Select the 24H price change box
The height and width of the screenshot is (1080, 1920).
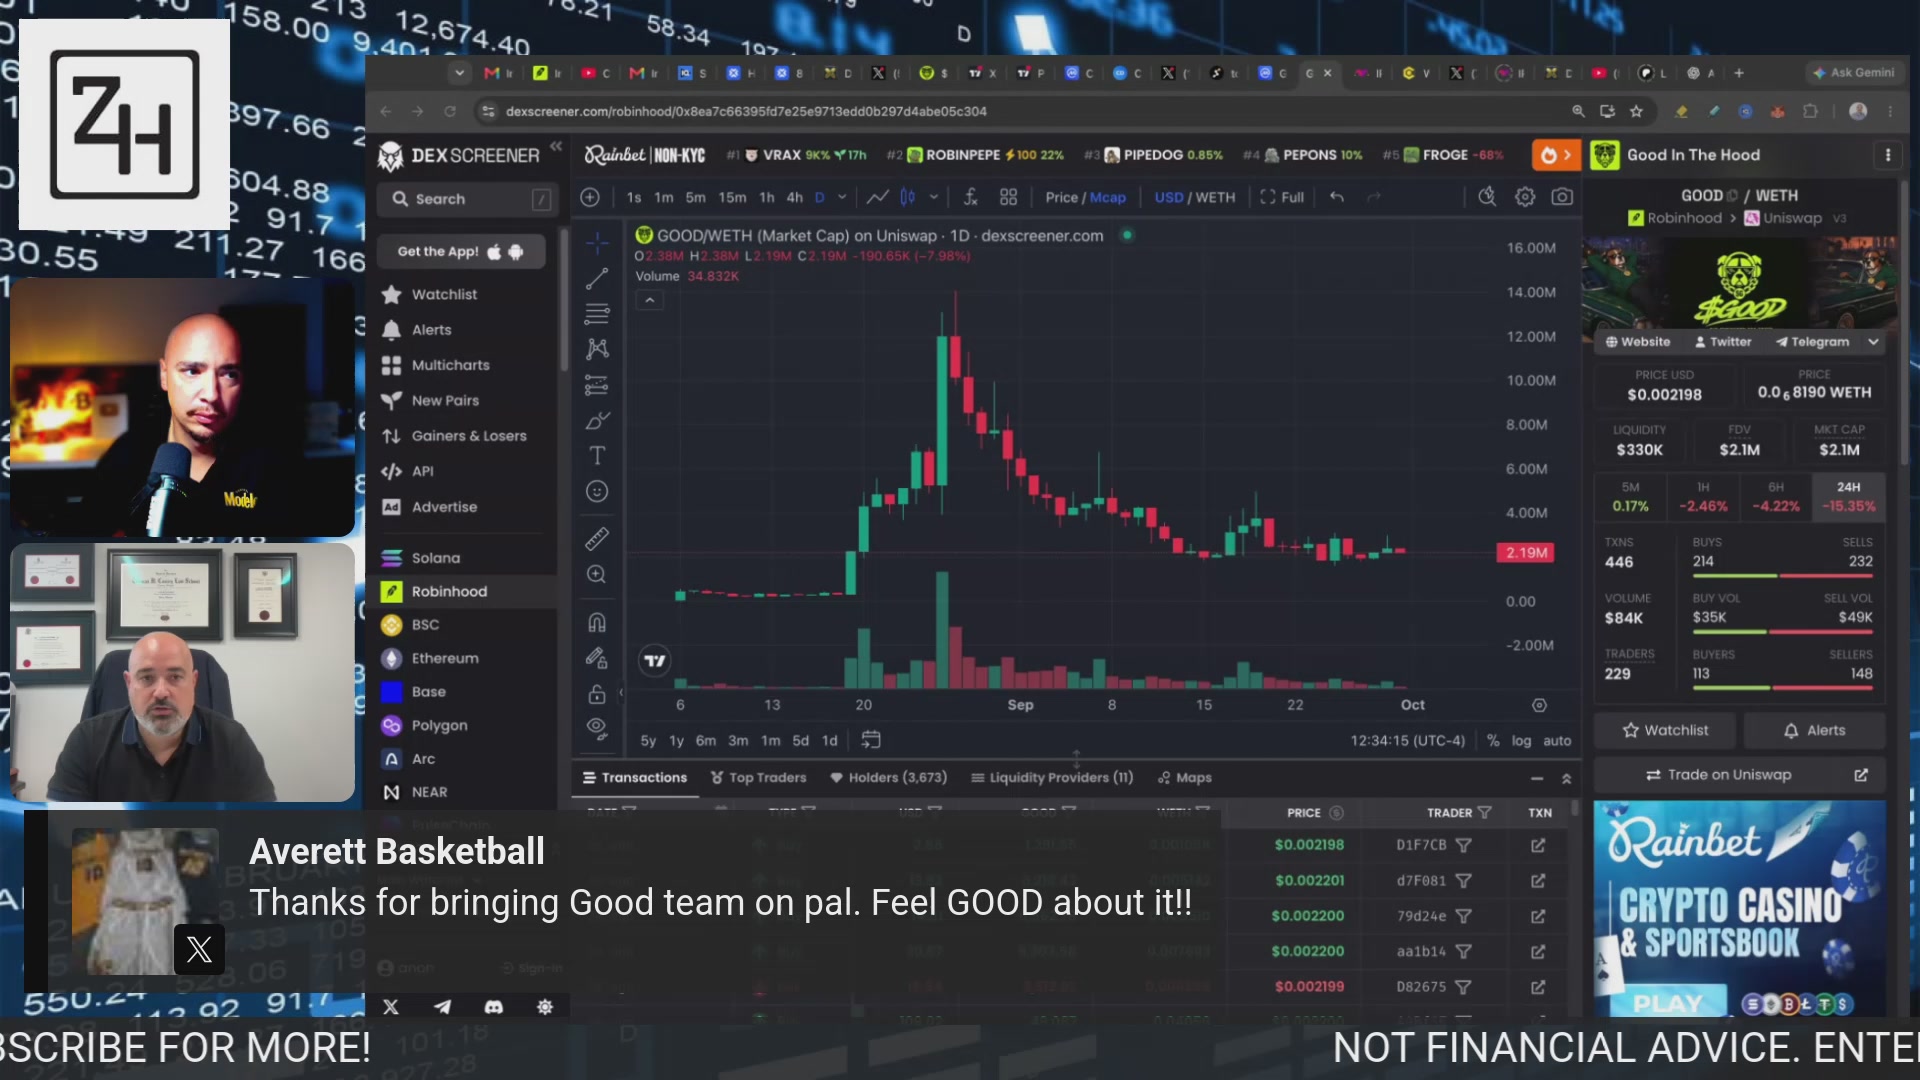pos(1848,497)
